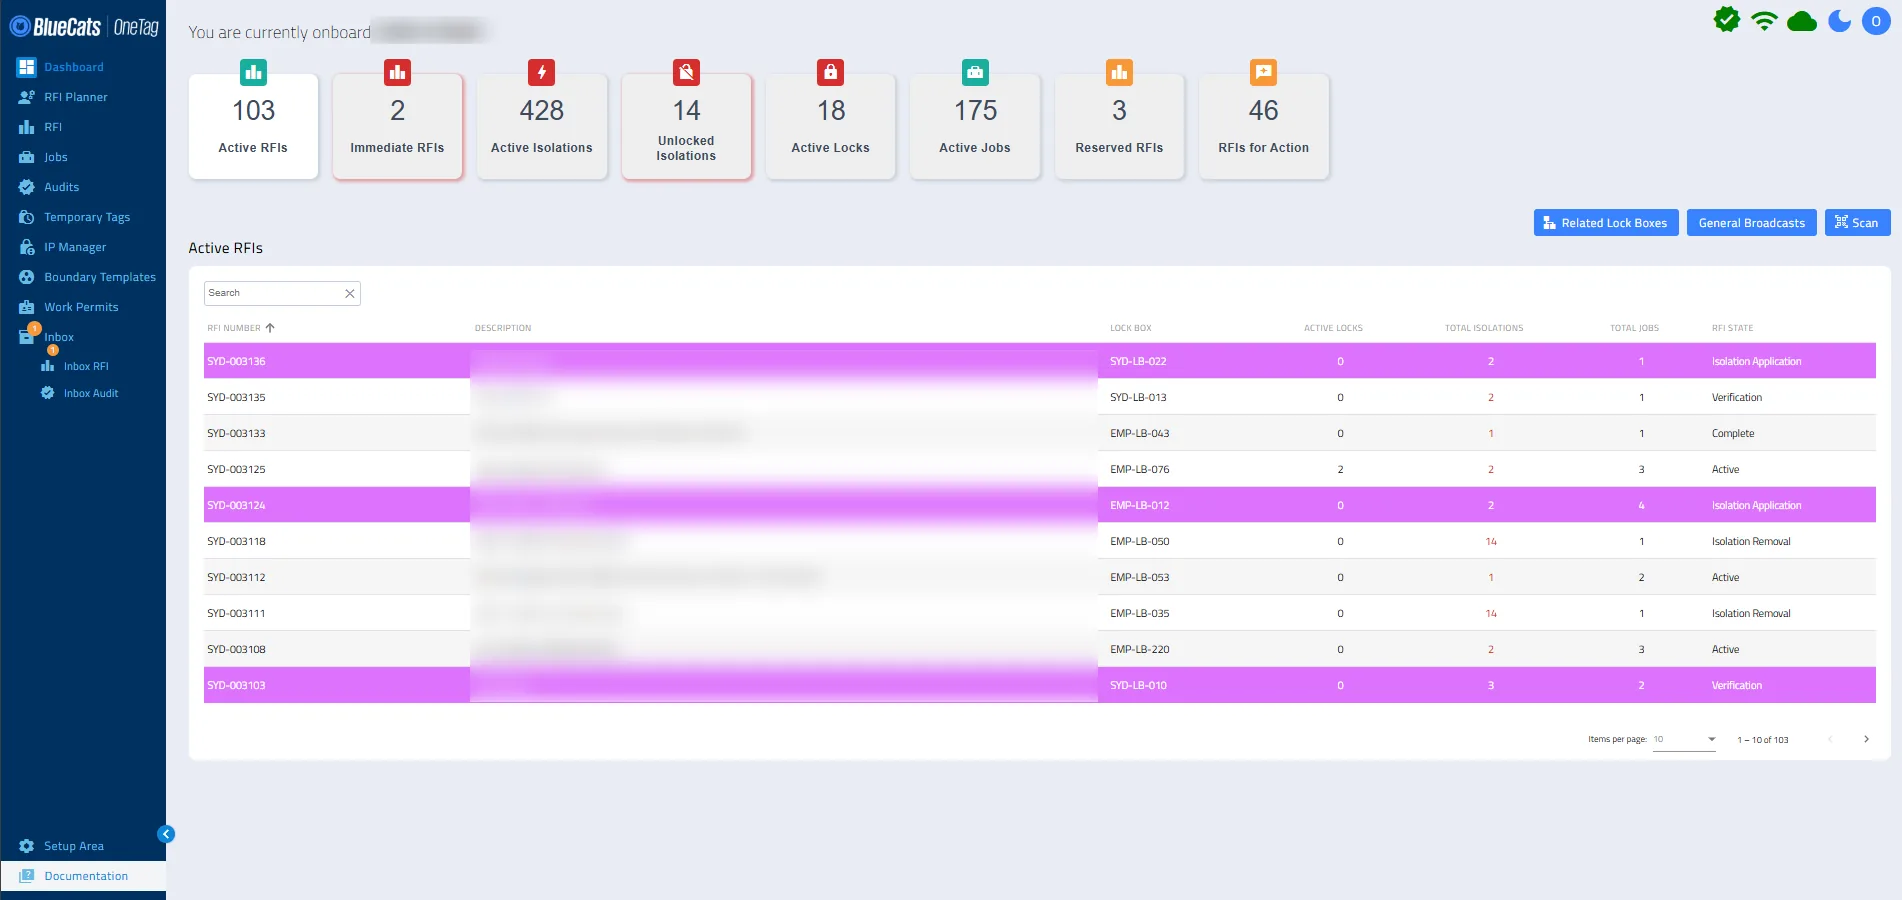Click the IP Manager lock icon
1902x900 pixels.
tap(27, 247)
